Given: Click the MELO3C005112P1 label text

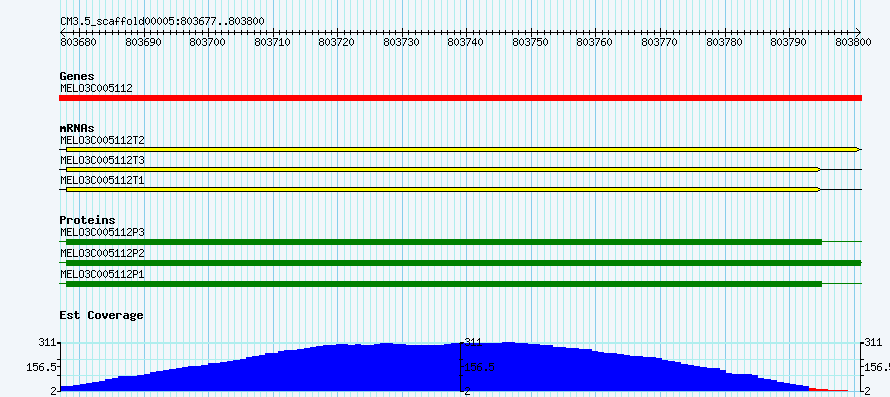Looking at the screenshot, I should point(102,274).
